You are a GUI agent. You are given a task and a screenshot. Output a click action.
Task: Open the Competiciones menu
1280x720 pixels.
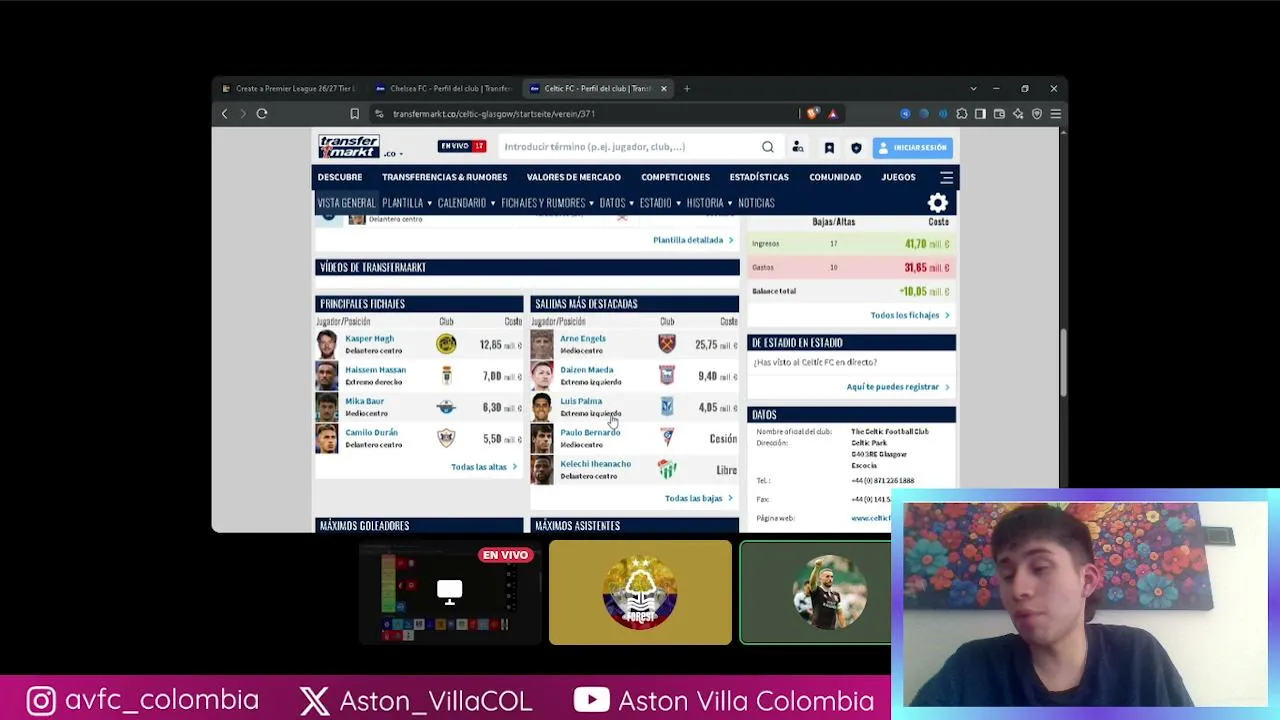click(675, 178)
